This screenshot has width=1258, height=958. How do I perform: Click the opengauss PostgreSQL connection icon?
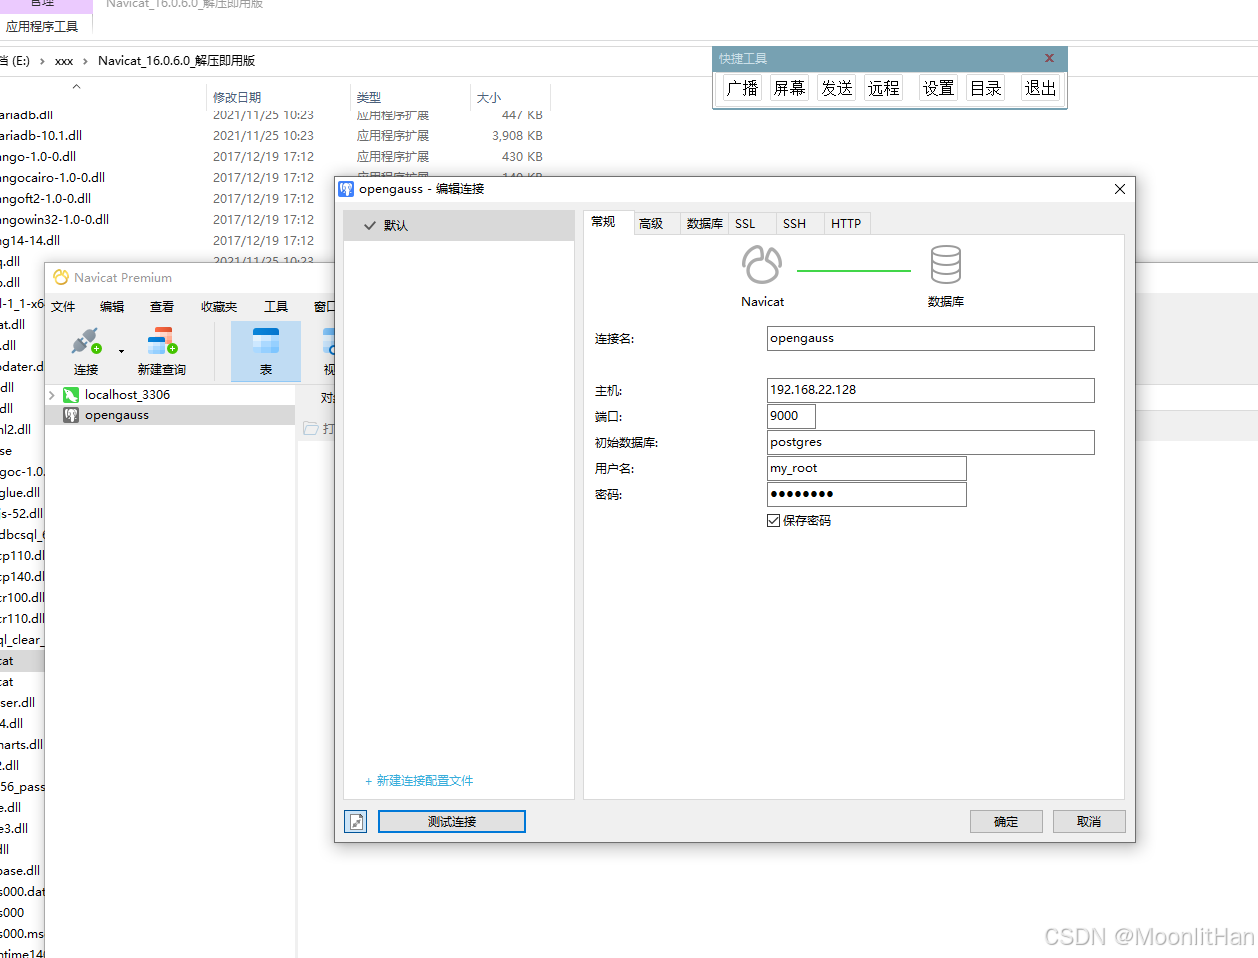click(x=71, y=415)
